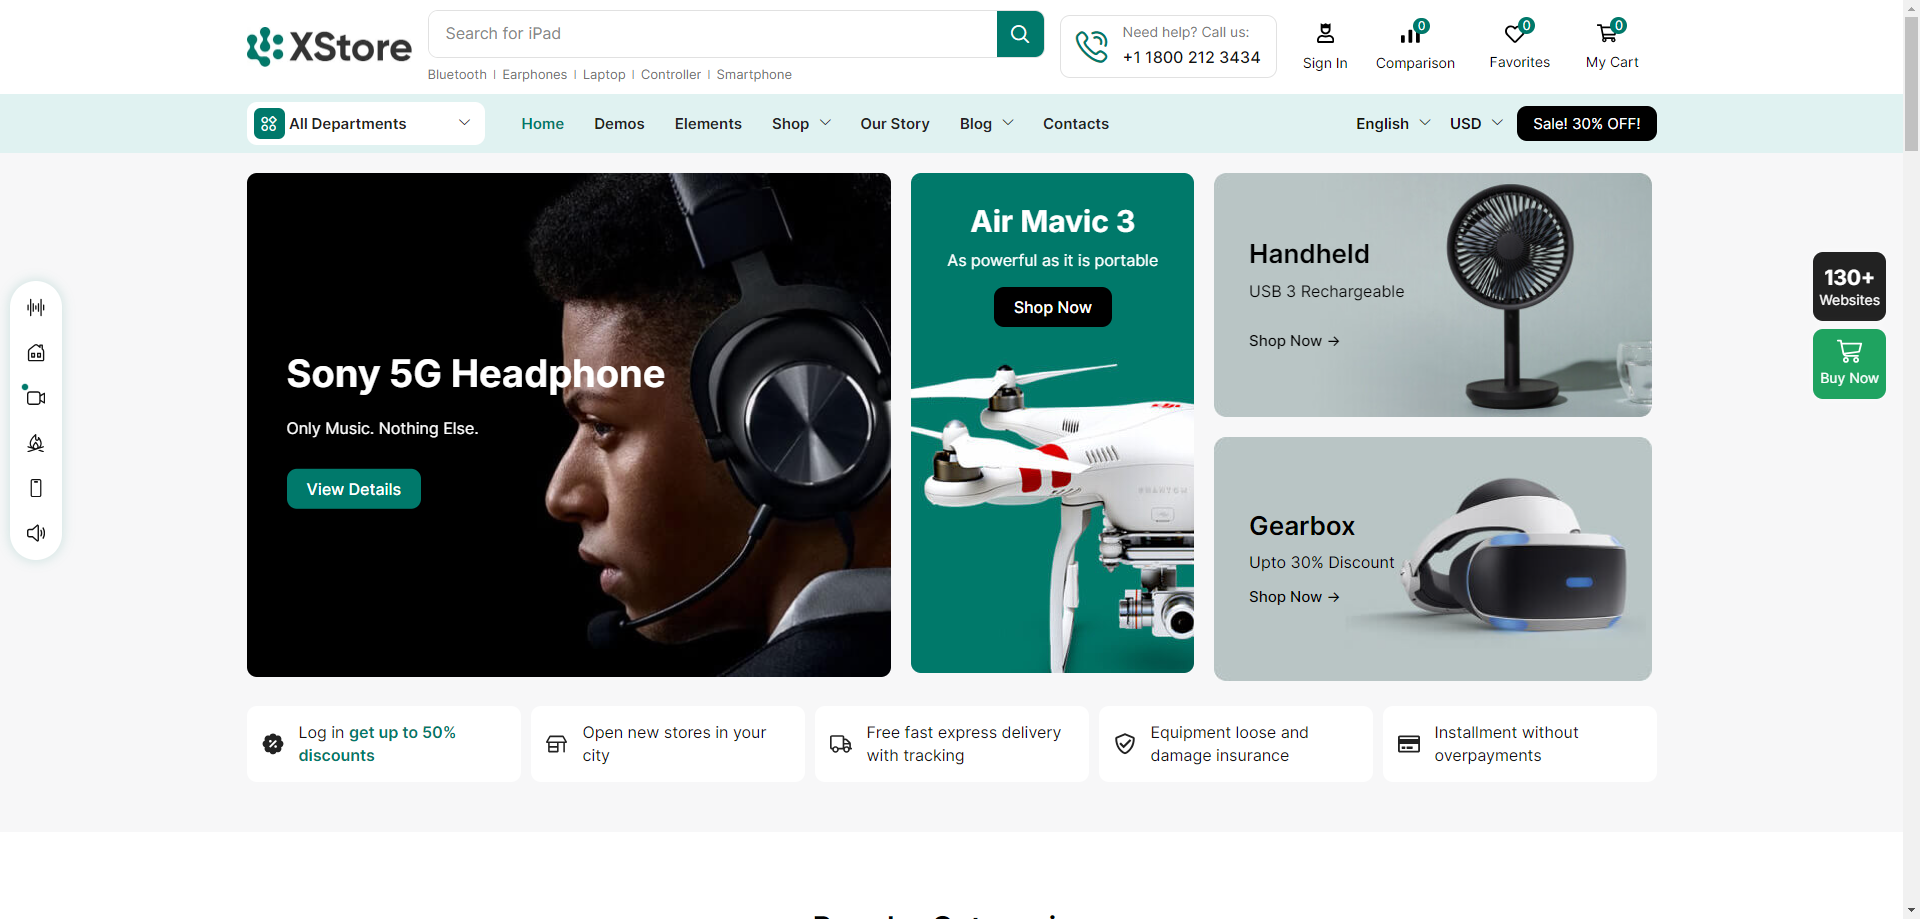Viewport: 1920px width, 919px height.
Task: Click the search magnifier button
Action: coord(1019,34)
